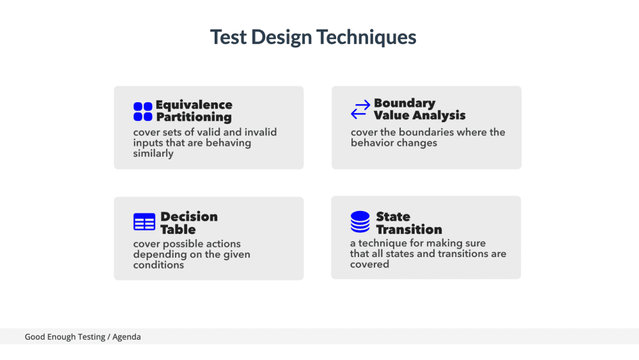Click the Test Design Techniques title
639x360 pixels.
pyautogui.click(x=313, y=37)
